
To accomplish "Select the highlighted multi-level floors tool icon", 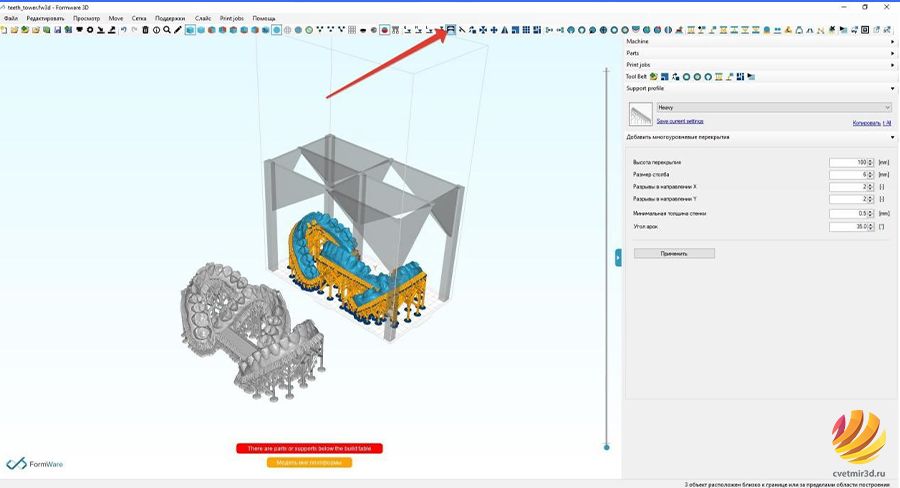I will (451, 30).
